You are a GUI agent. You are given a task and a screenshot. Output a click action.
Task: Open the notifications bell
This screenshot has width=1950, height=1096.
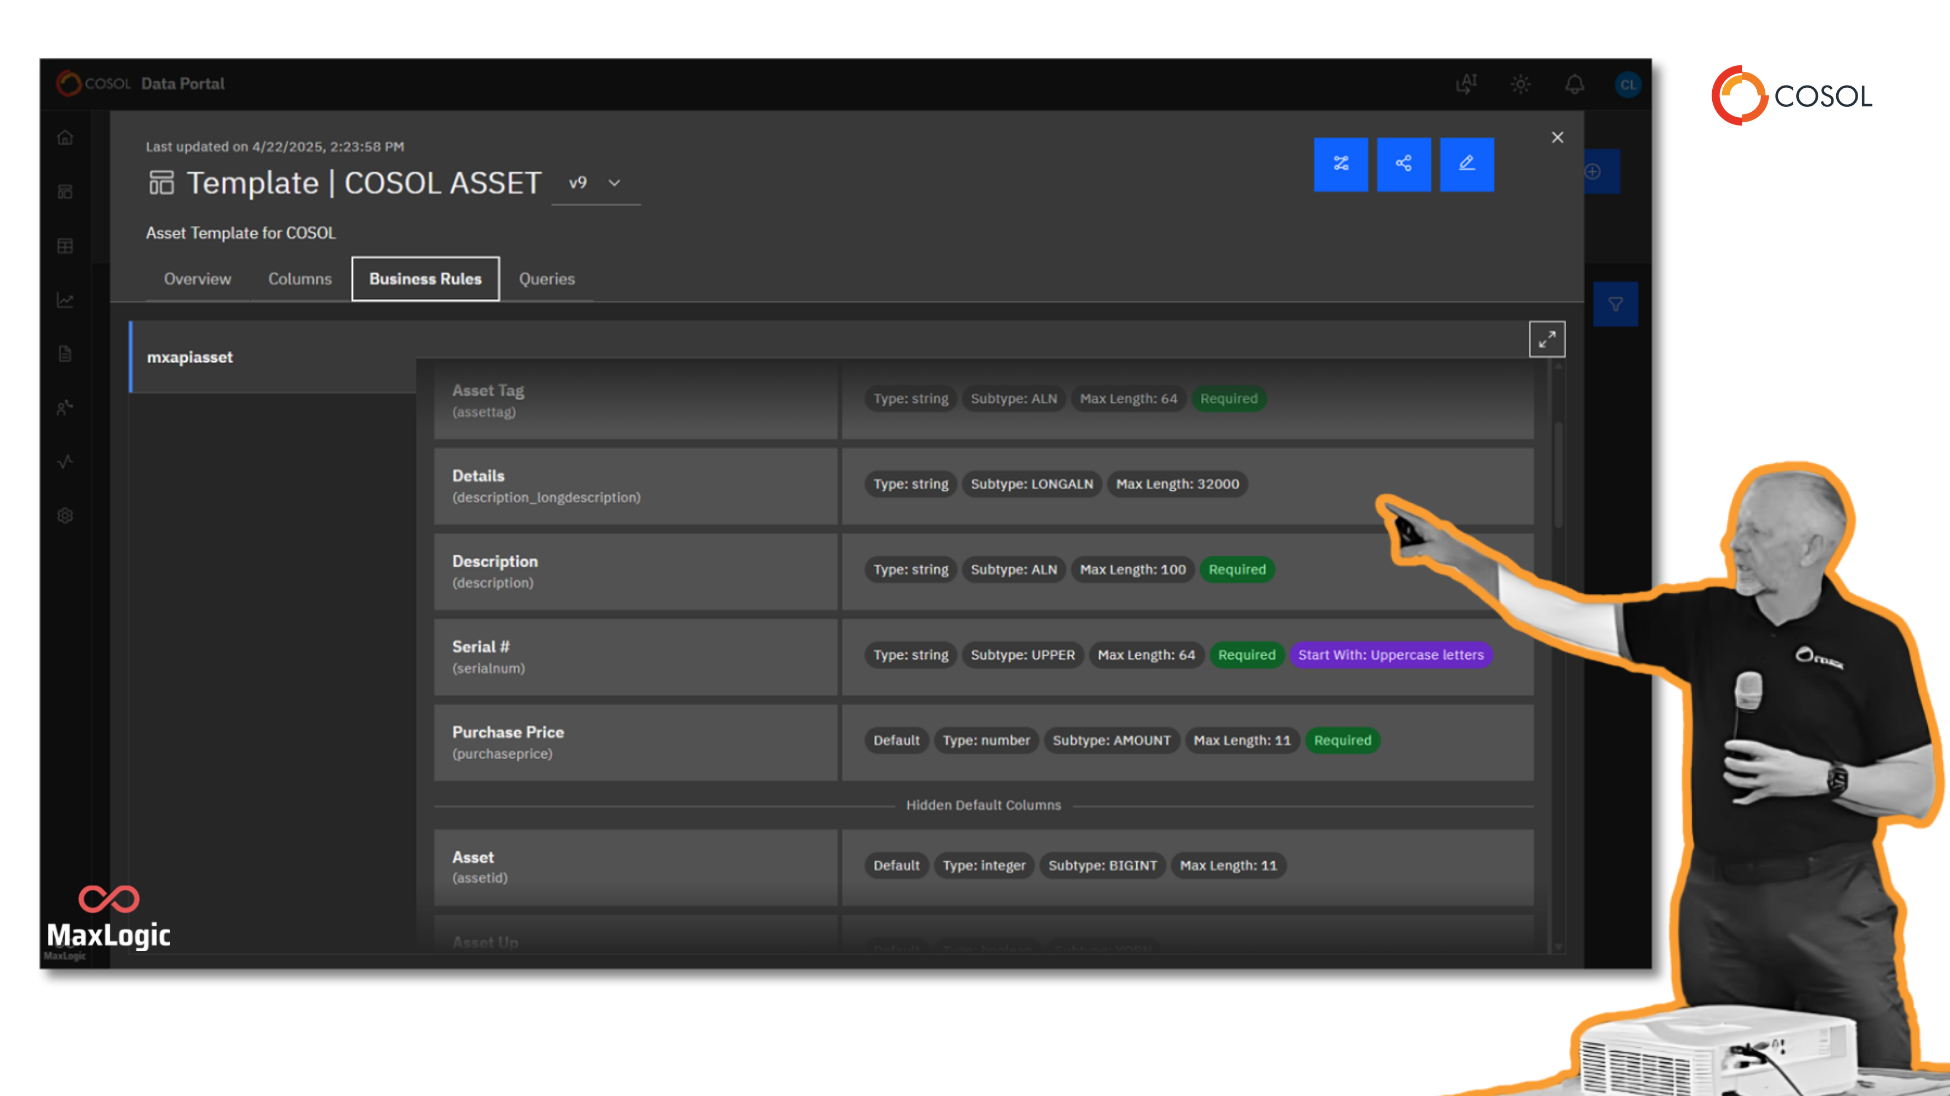tap(1575, 84)
